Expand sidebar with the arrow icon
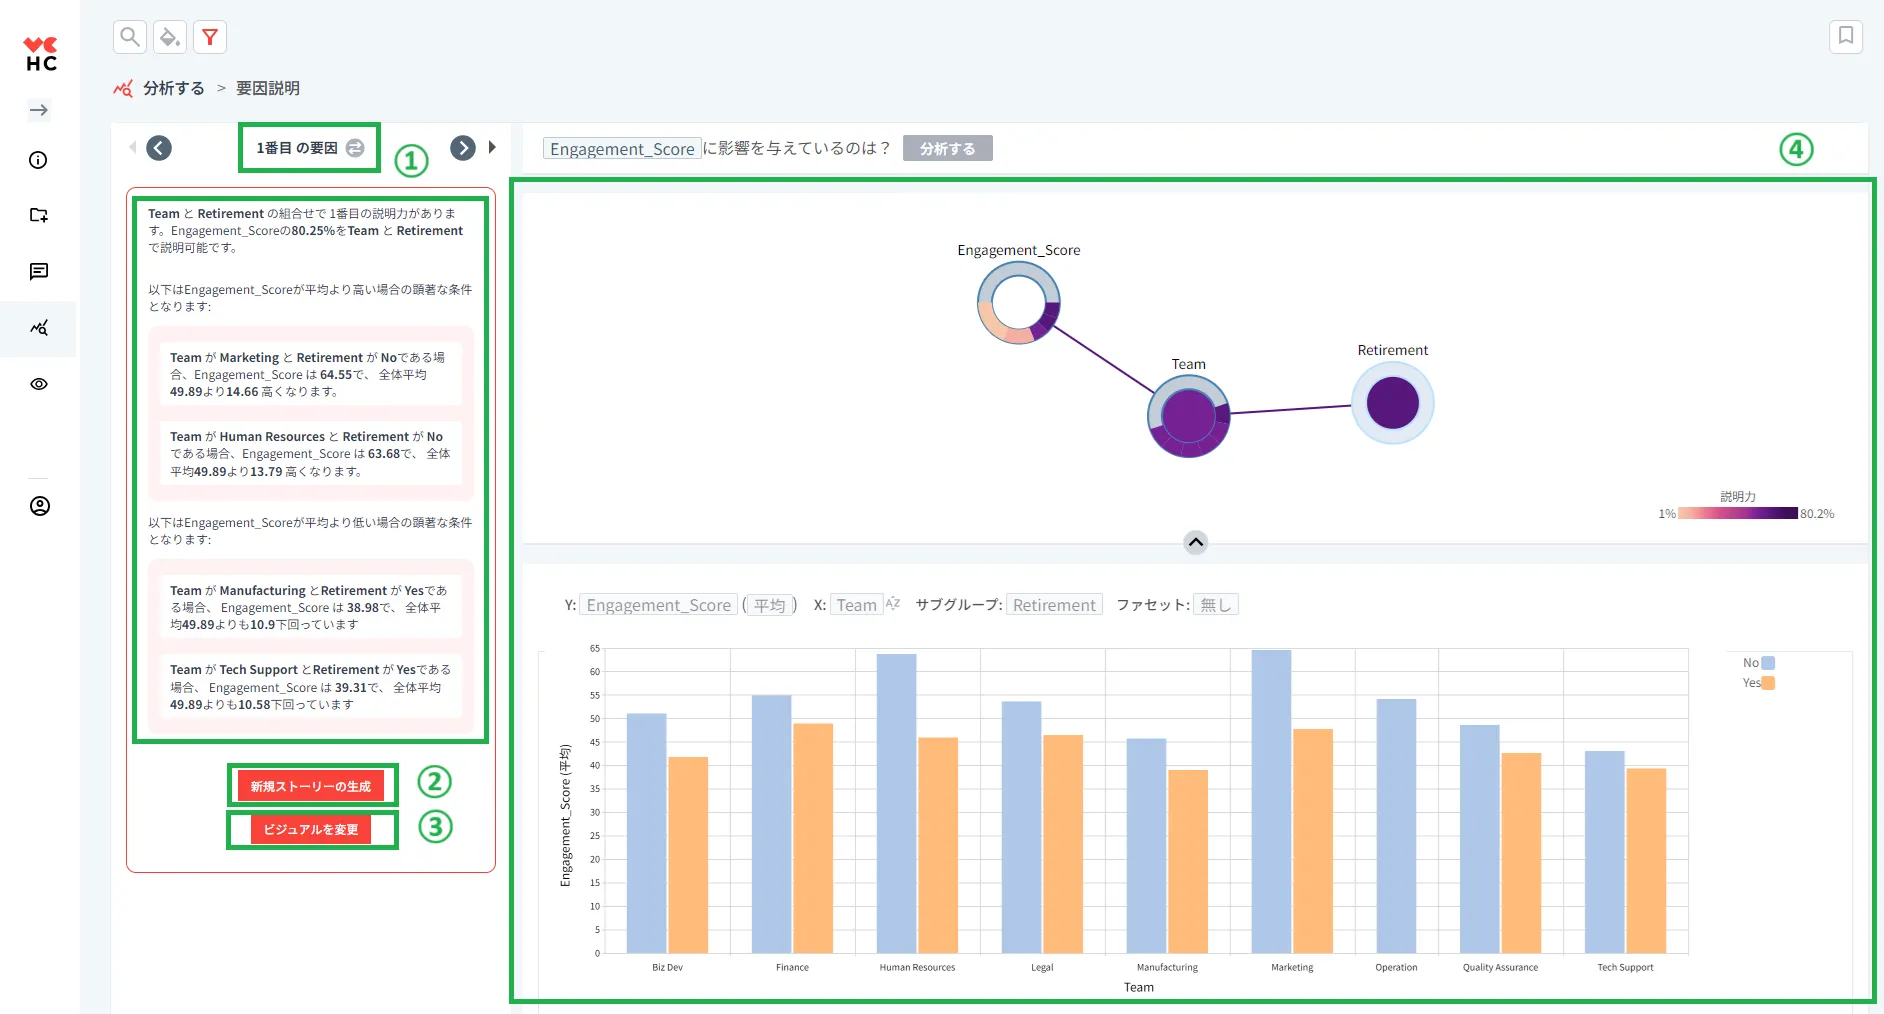Screen dimensions: 1884x1014 pos(39,110)
